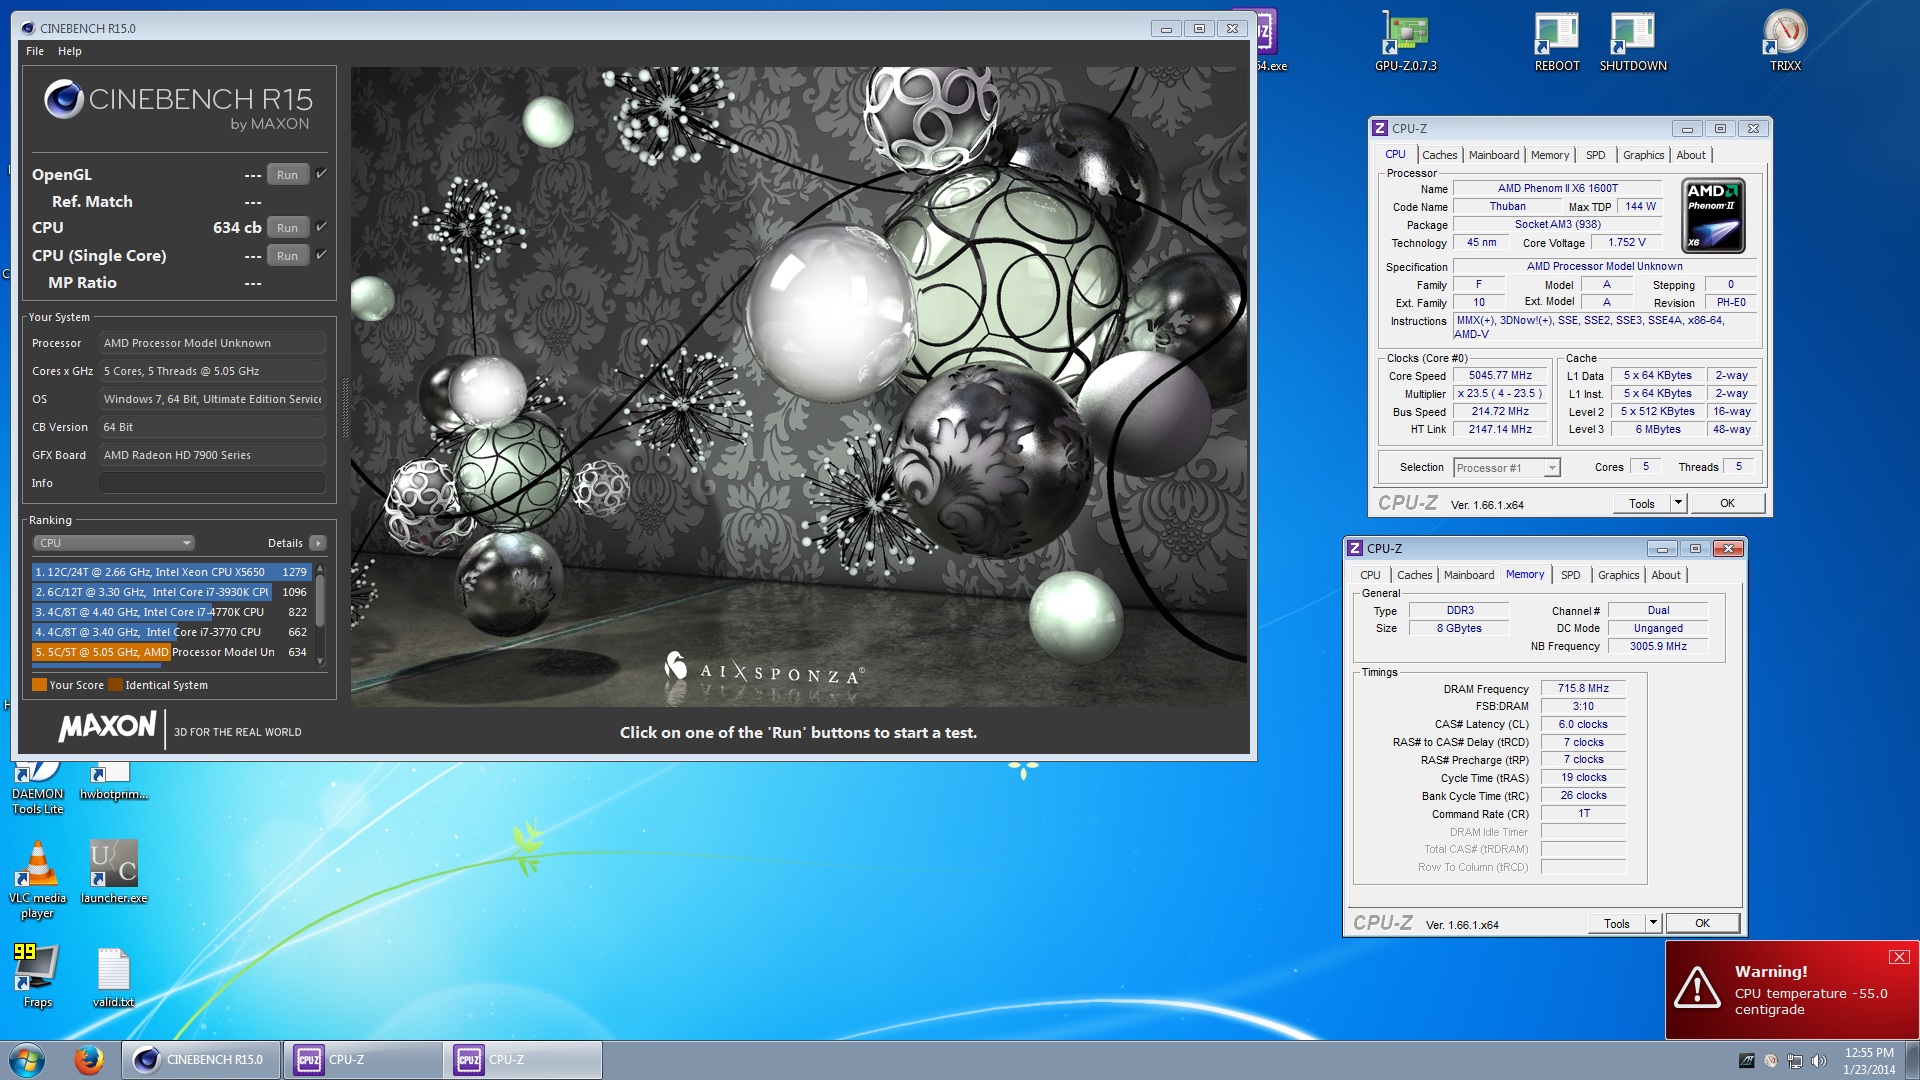Open Graphics tab in upper CPU-Z window
Viewport: 1920px width, 1080px height.
[x=1643, y=155]
